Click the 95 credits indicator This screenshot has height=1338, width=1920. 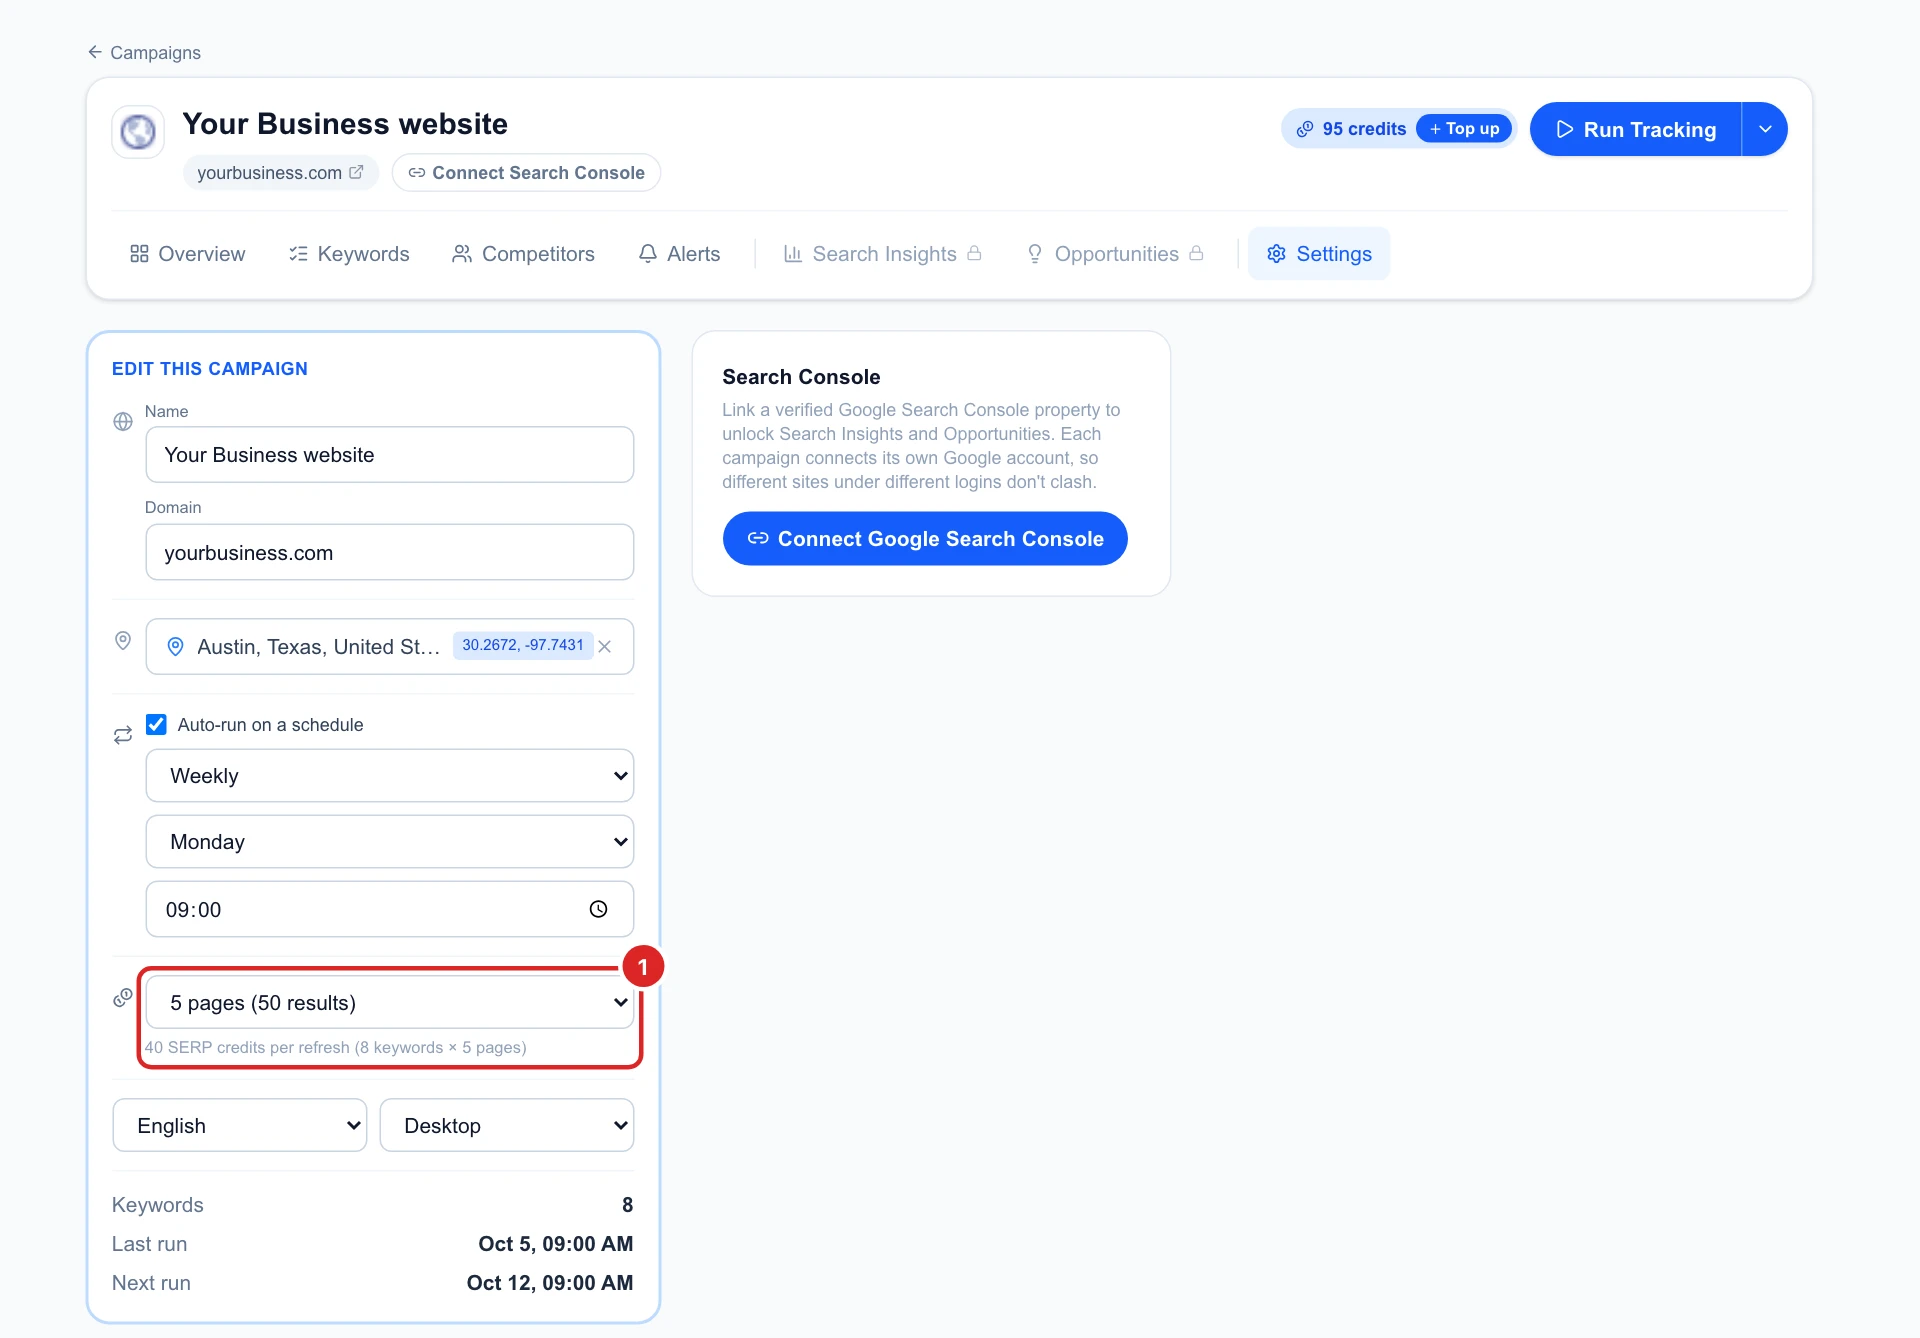(x=1352, y=129)
